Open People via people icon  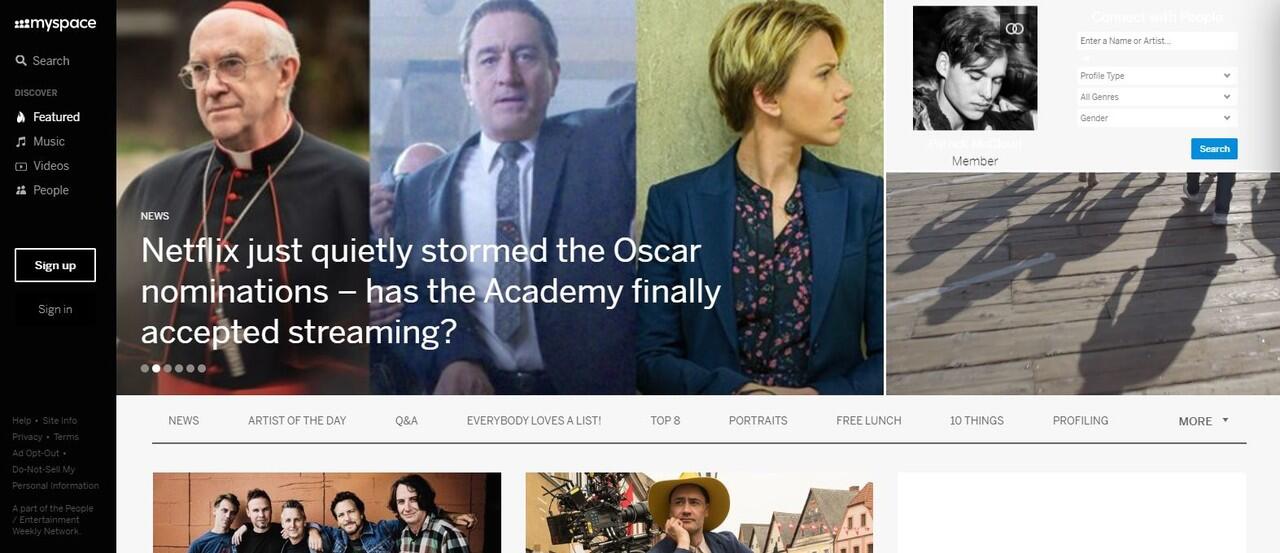click(x=21, y=190)
